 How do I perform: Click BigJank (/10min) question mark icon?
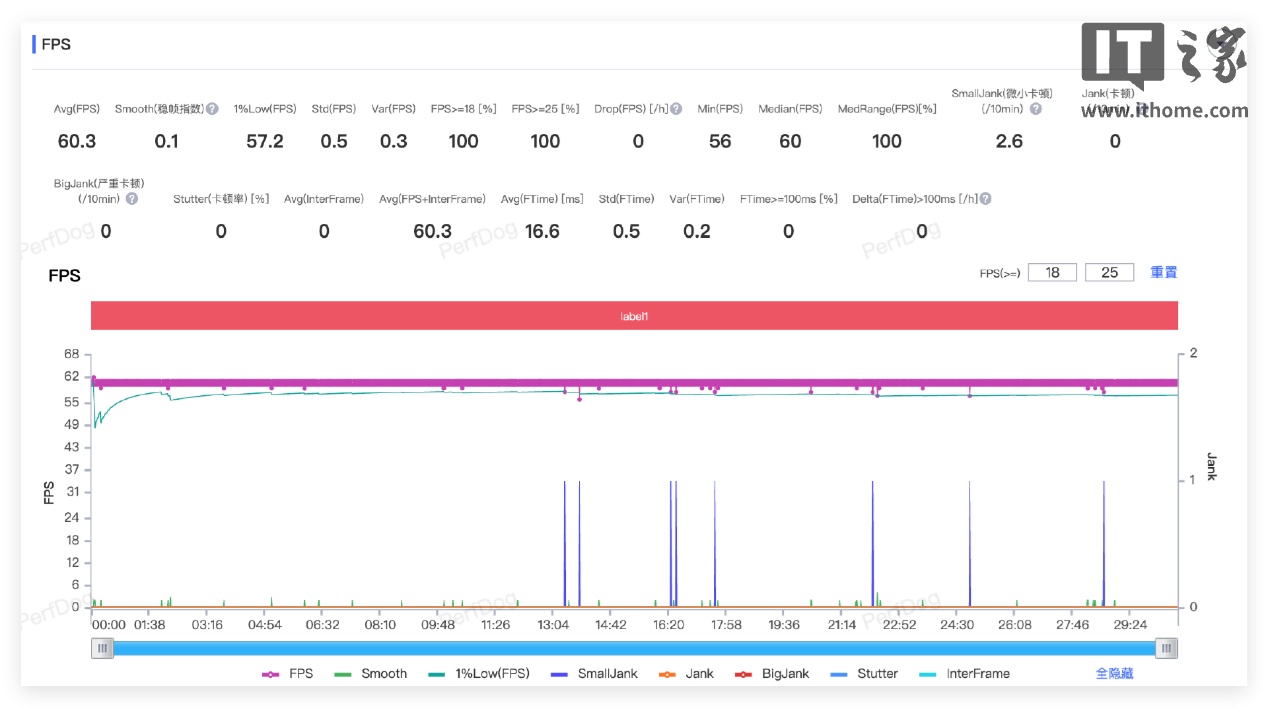pyautogui.click(x=132, y=199)
